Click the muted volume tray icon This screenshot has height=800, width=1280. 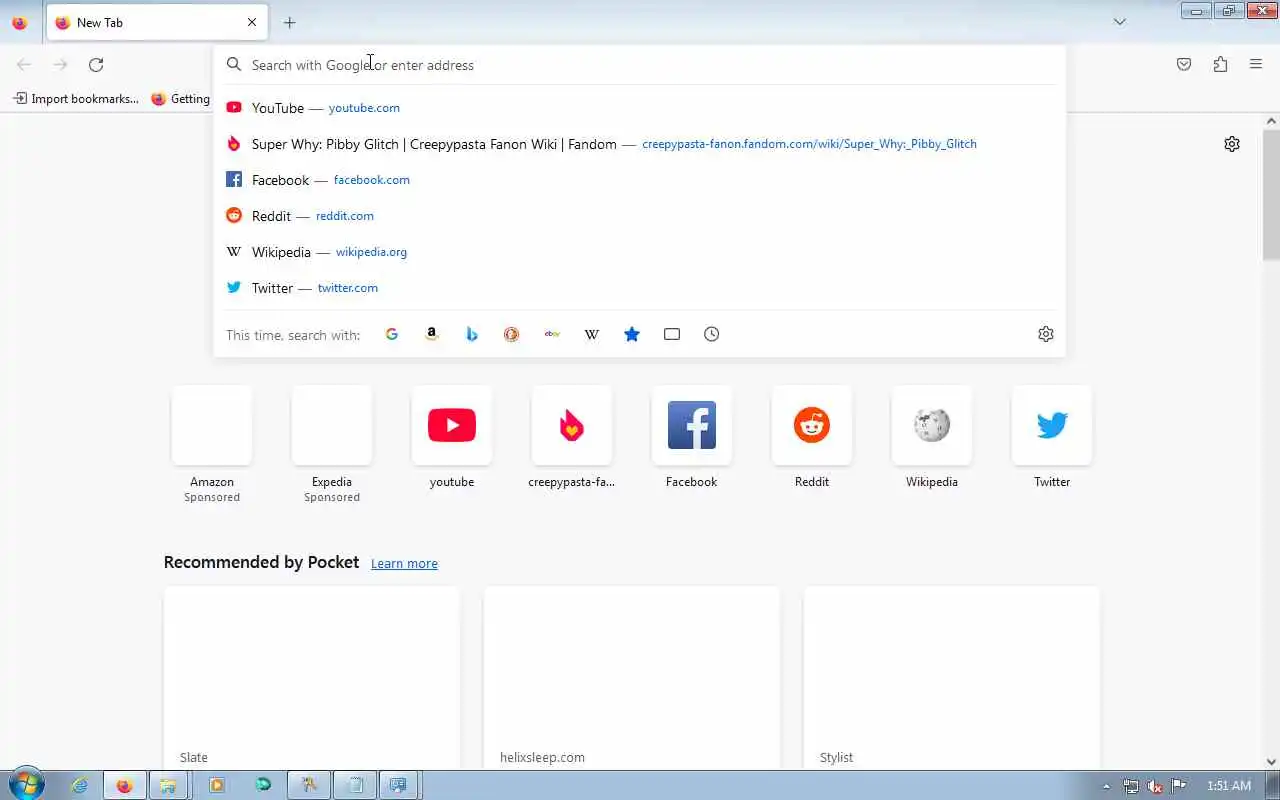click(x=1155, y=786)
